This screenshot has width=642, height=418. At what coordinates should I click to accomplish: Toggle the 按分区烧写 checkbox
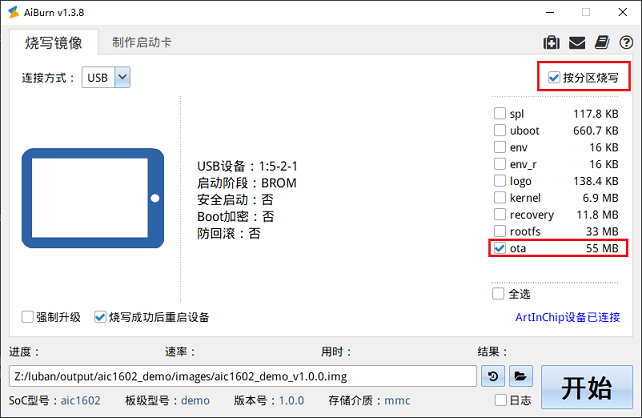[554, 77]
